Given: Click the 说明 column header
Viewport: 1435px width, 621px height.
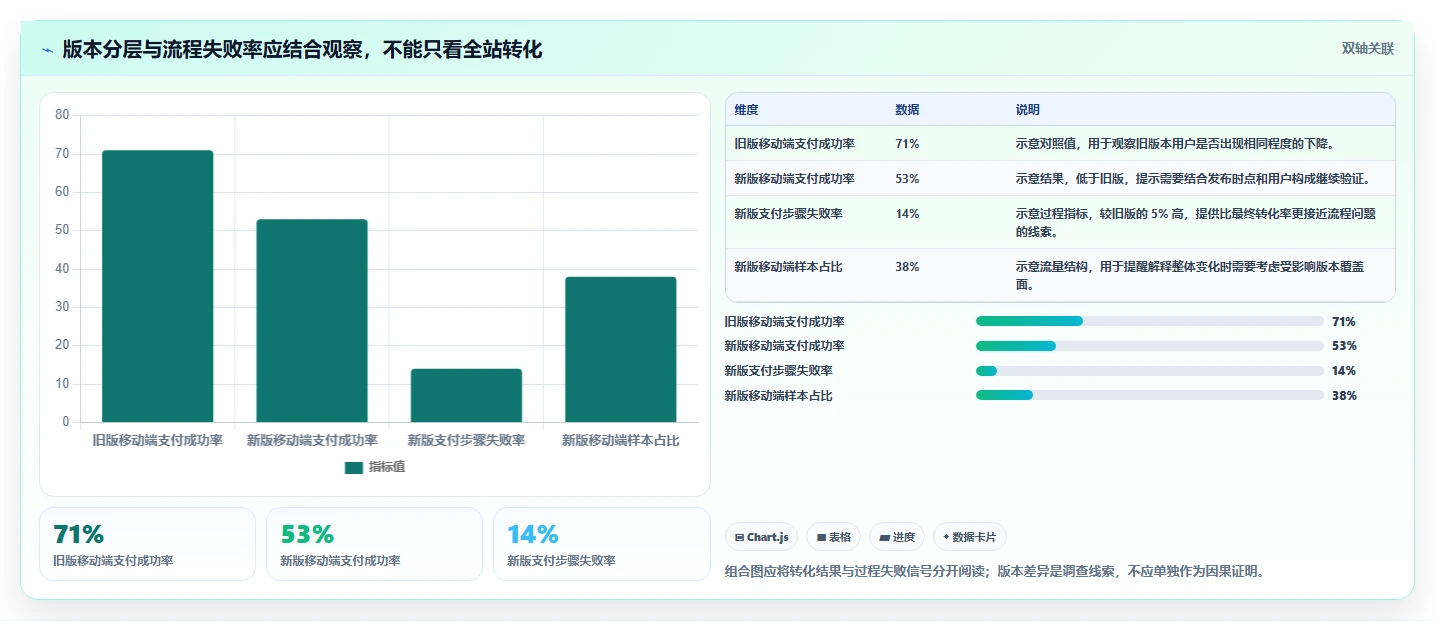Looking at the screenshot, I should click(x=1027, y=110).
